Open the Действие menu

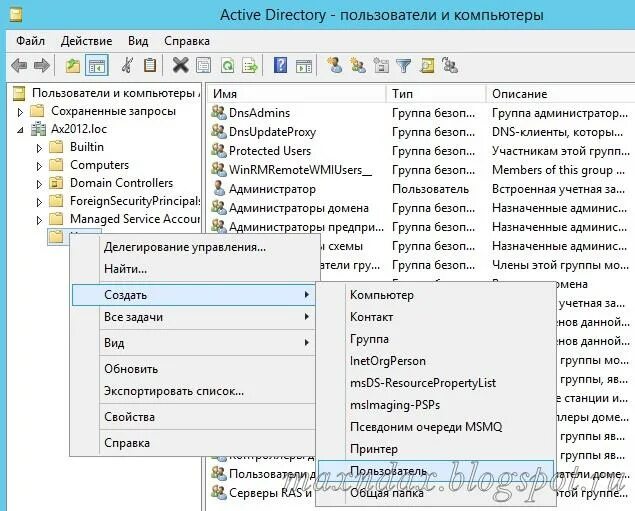[x=86, y=41]
